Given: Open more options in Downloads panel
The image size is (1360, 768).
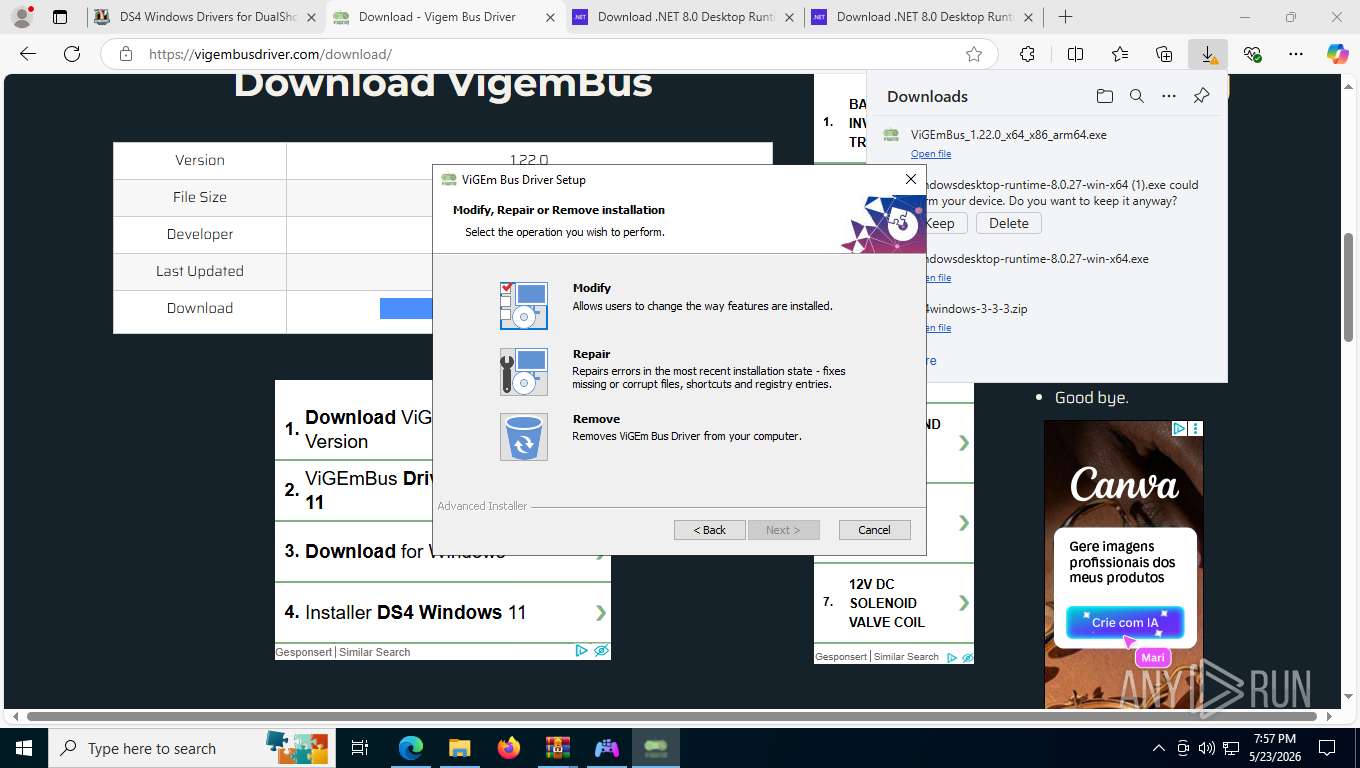Looking at the screenshot, I should click(x=1169, y=96).
